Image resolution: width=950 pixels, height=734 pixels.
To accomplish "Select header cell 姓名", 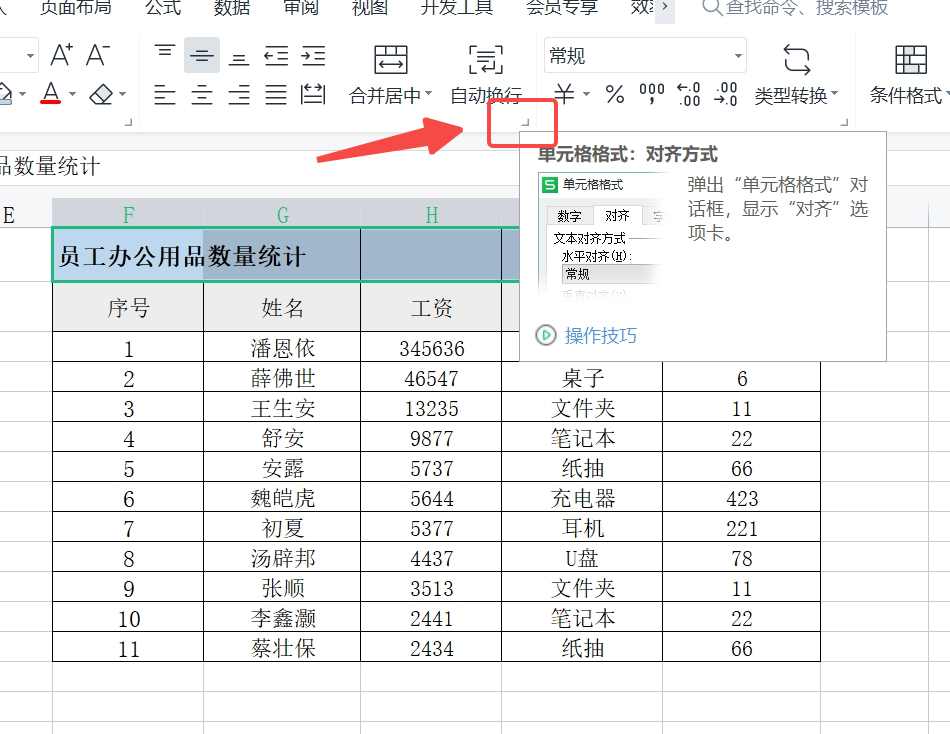I will point(282,307).
